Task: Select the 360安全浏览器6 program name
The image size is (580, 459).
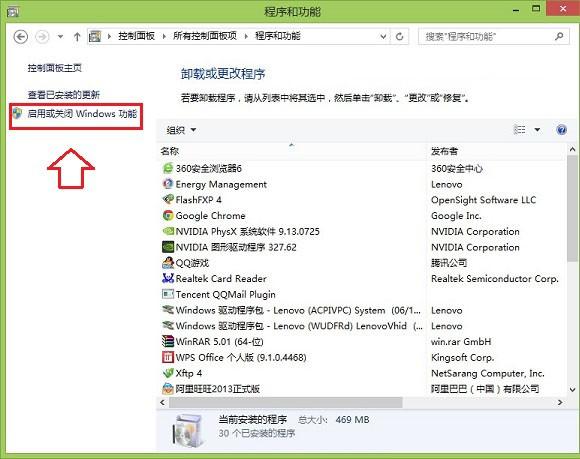Action: [209, 169]
